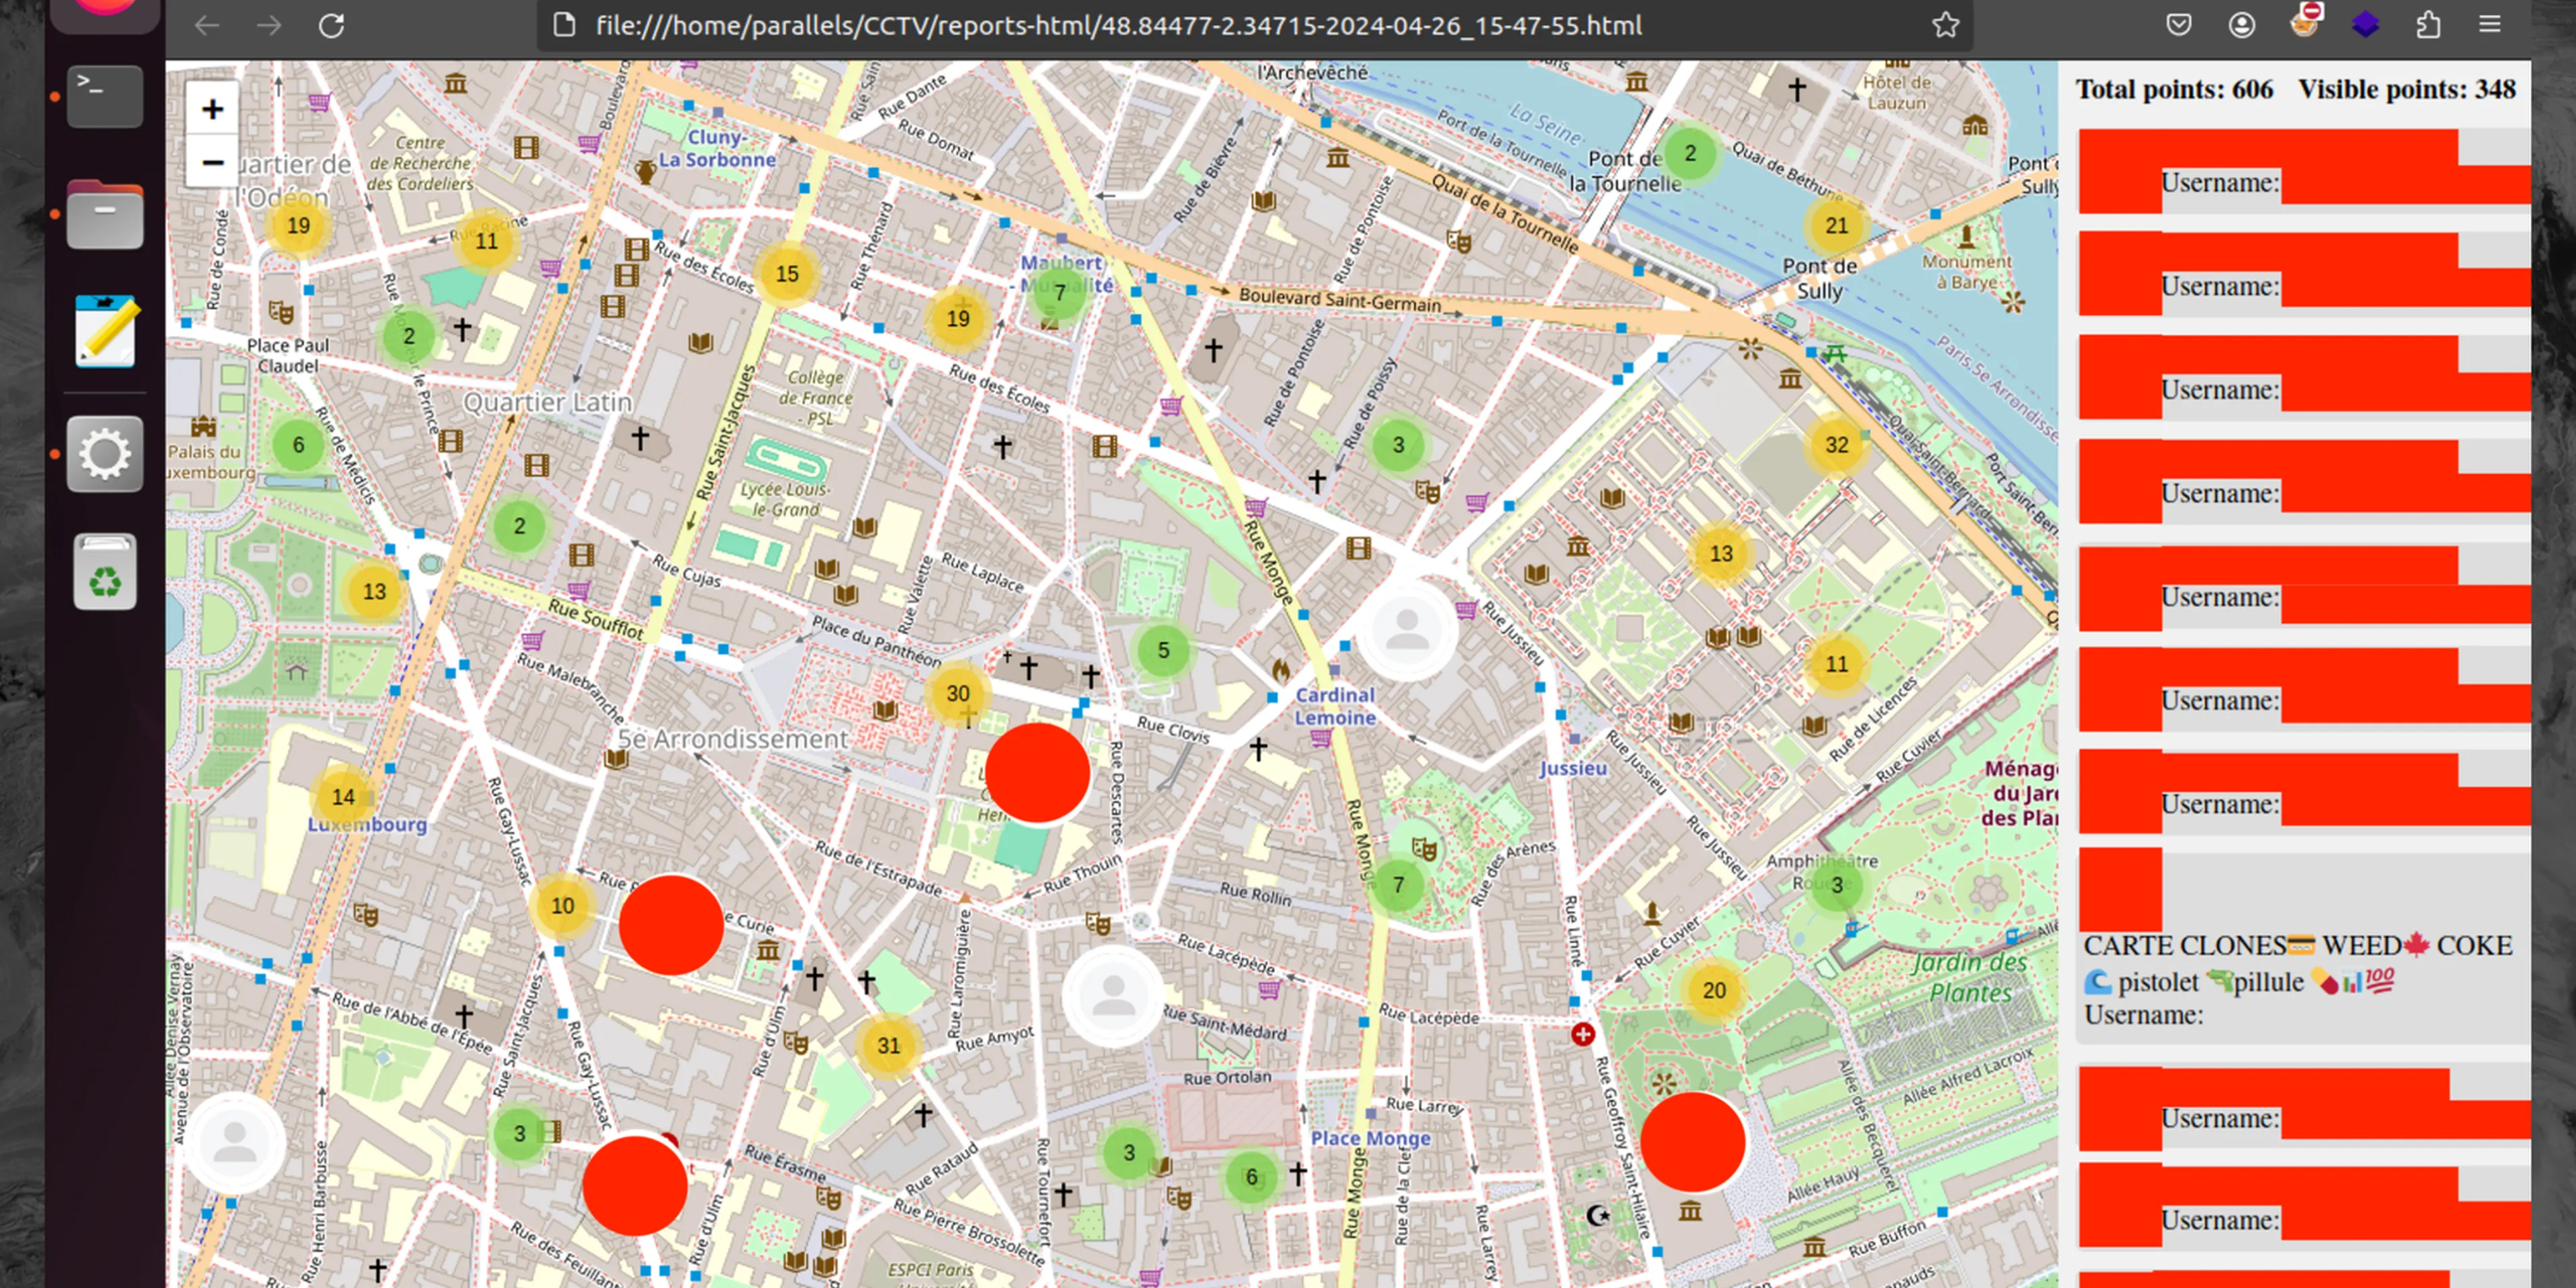Go back with the browser back arrow

pyautogui.click(x=207, y=25)
